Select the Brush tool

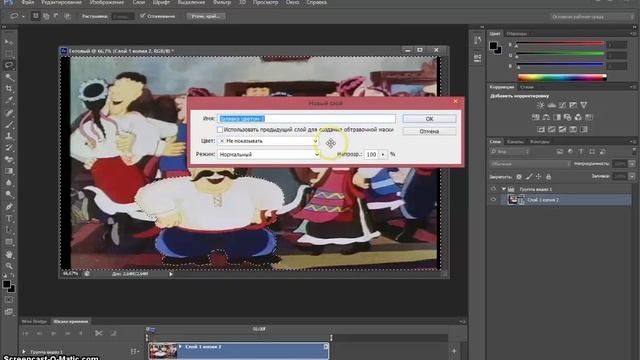[x=9, y=124]
